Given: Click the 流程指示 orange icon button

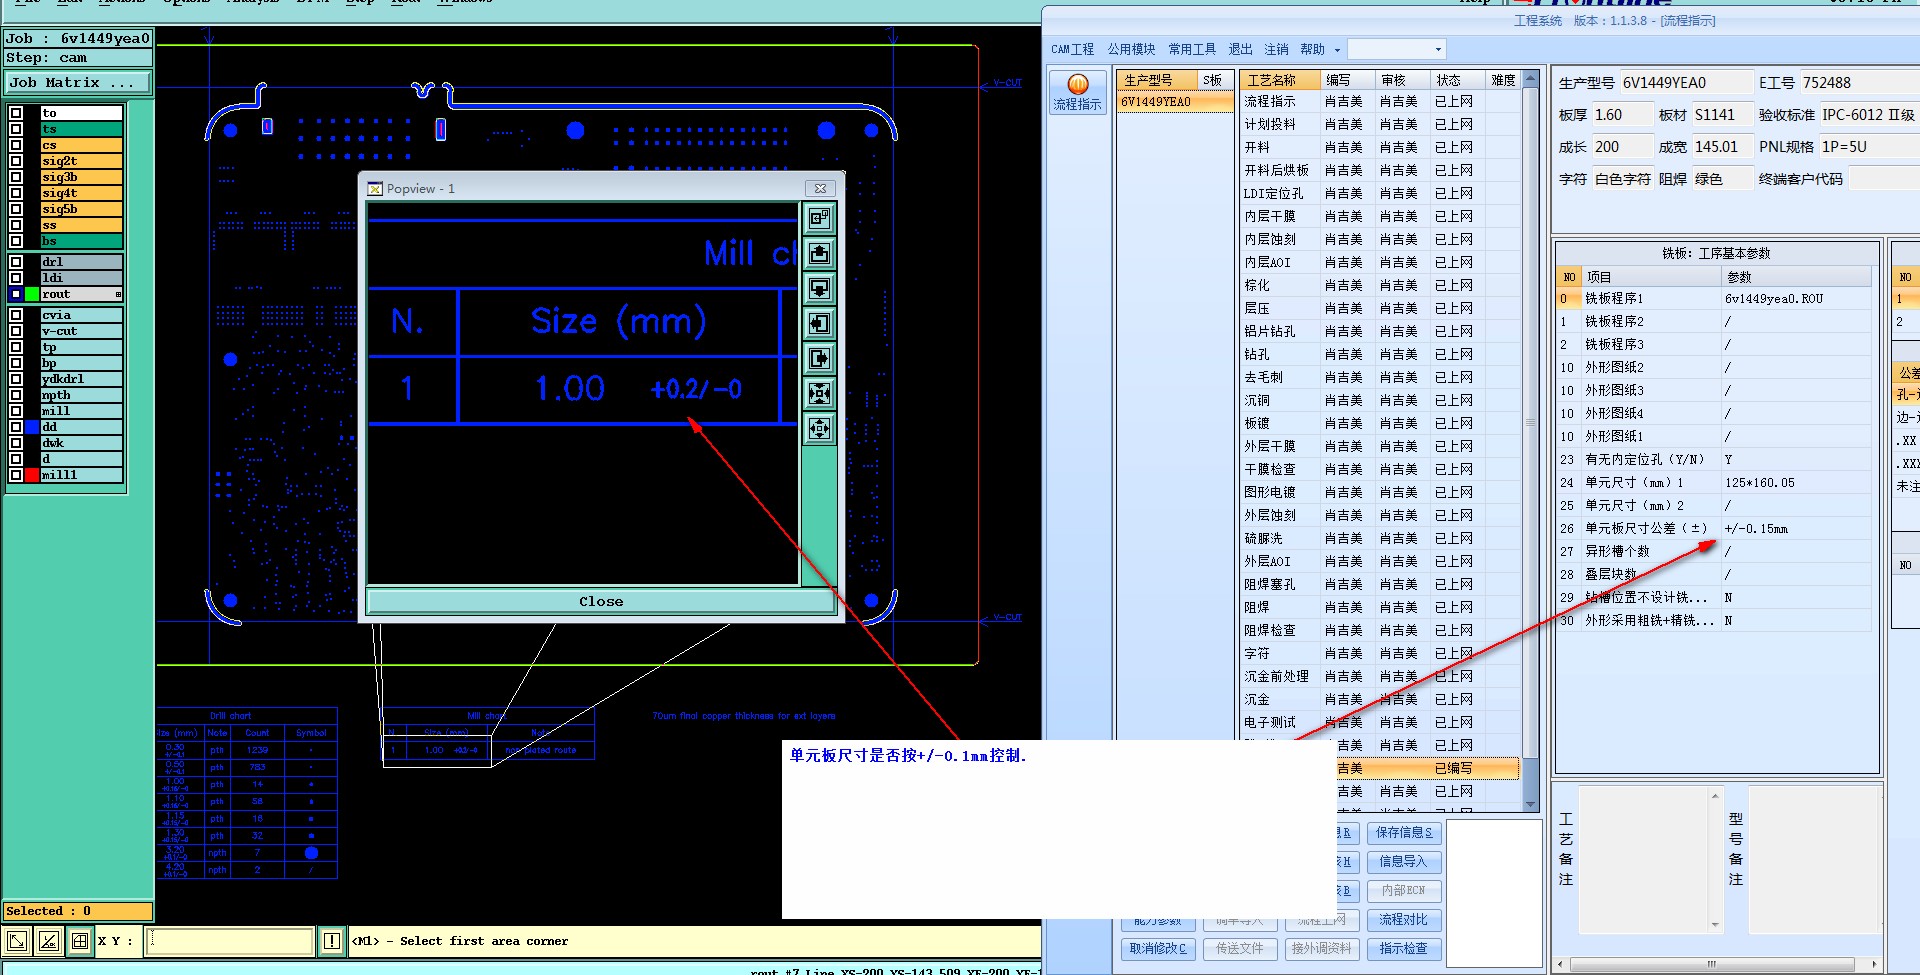Looking at the screenshot, I should tap(1077, 92).
